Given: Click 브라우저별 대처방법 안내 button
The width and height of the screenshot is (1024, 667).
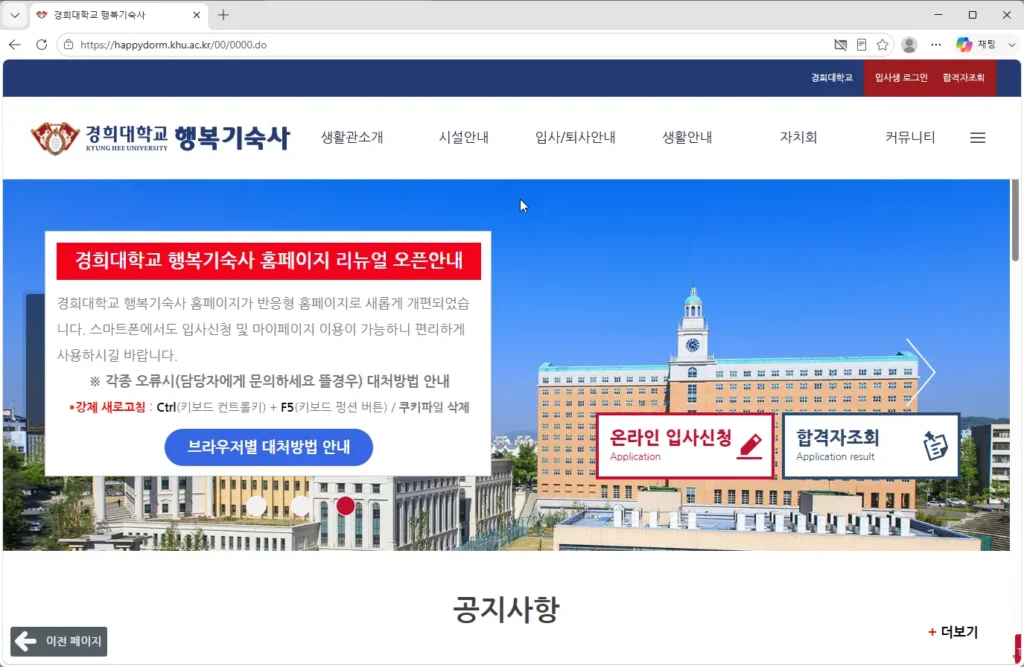Looking at the screenshot, I should tap(268, 447).
